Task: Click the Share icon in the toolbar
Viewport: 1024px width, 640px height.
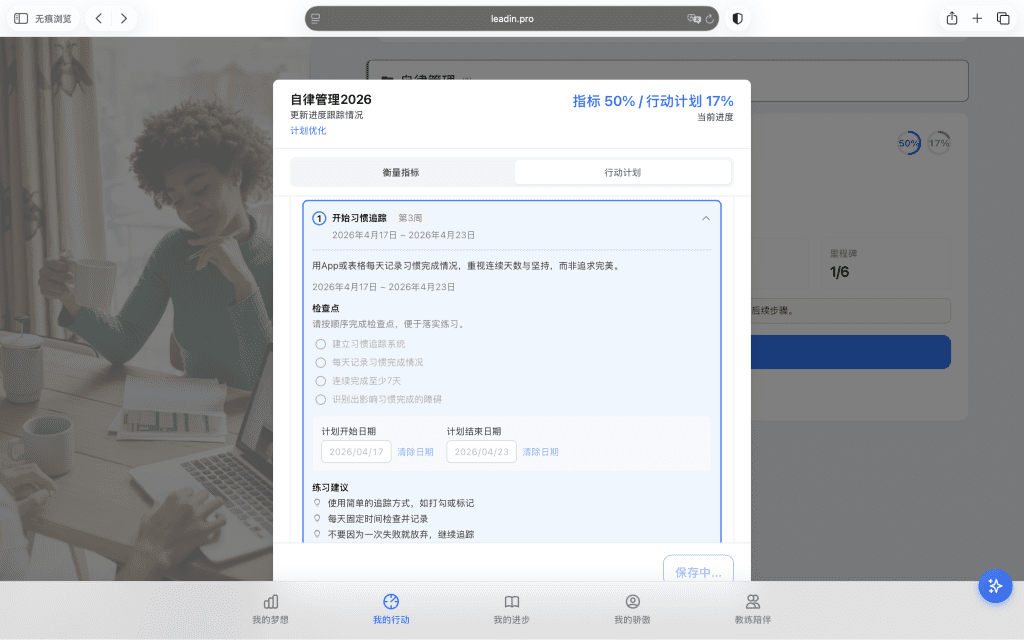Action: 951,18
